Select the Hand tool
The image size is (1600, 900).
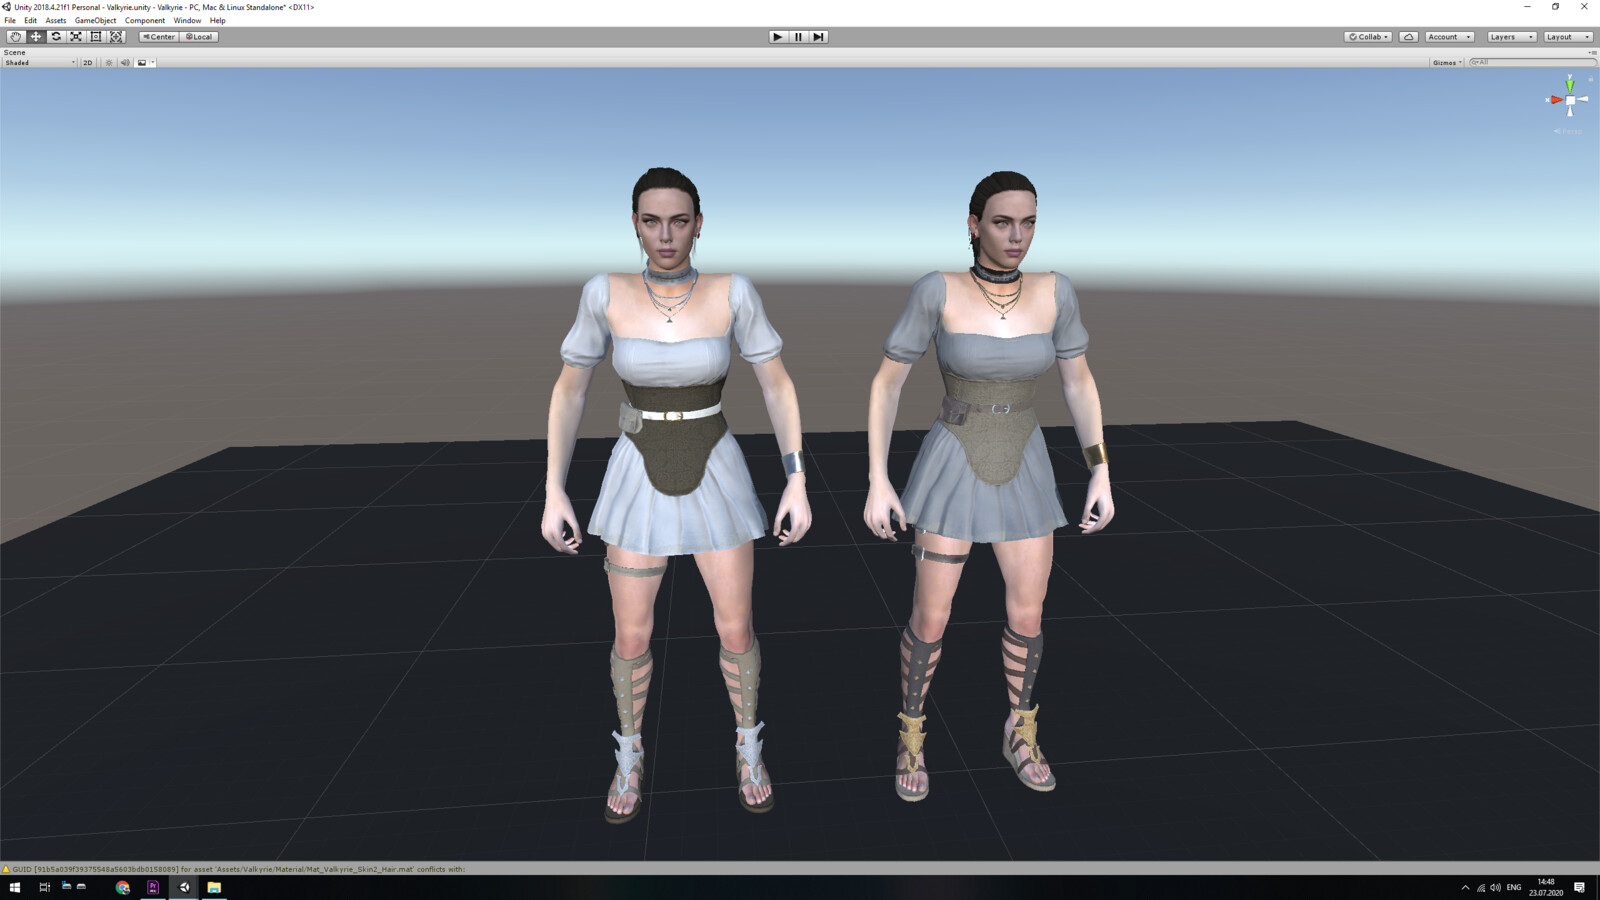(x=16, y=37)
